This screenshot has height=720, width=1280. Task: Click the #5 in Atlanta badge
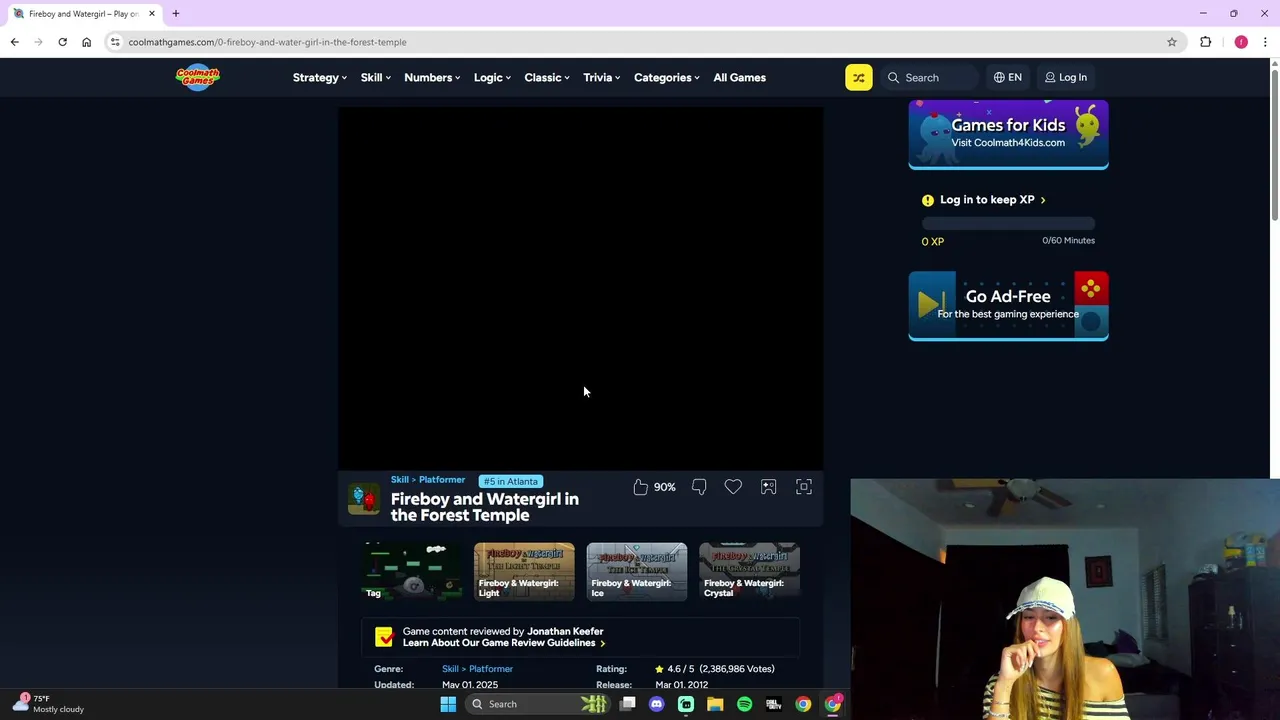click(x=510, y=481)
